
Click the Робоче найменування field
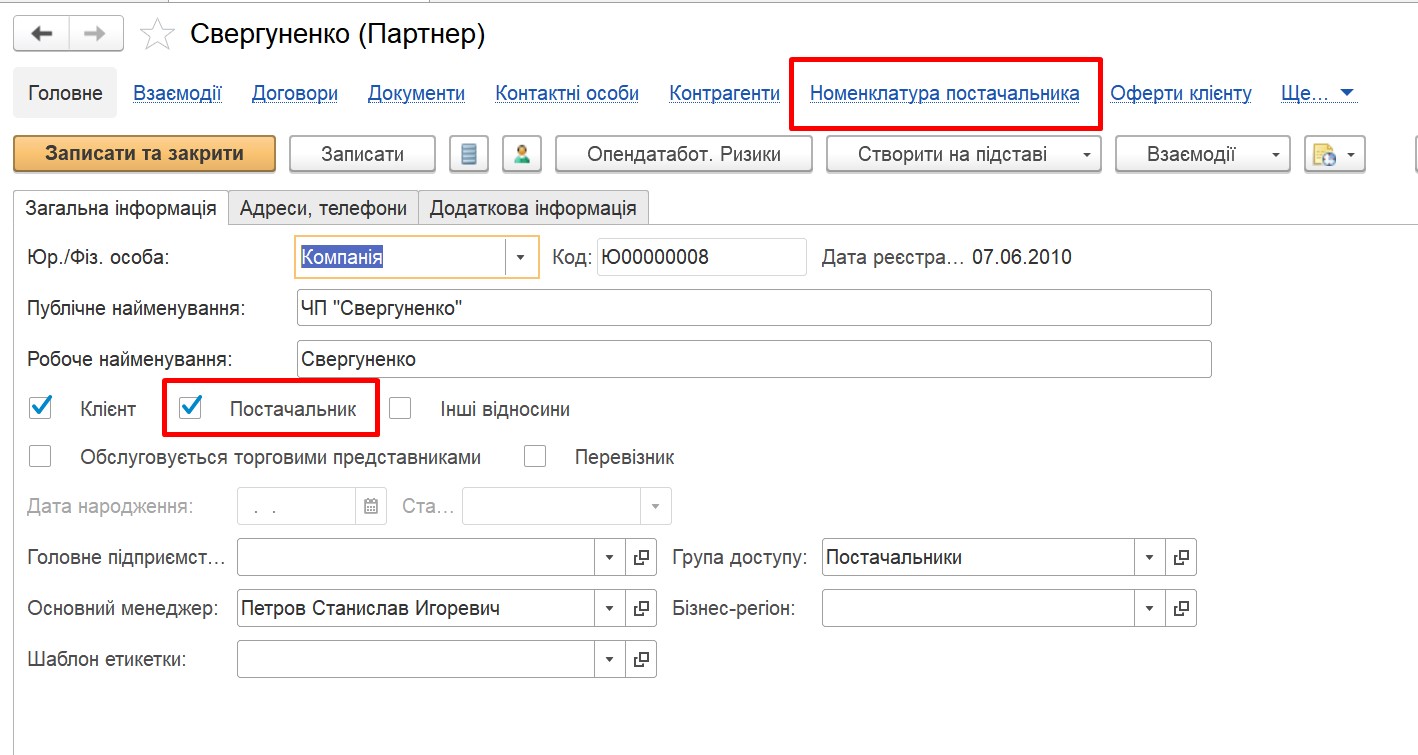754,359
